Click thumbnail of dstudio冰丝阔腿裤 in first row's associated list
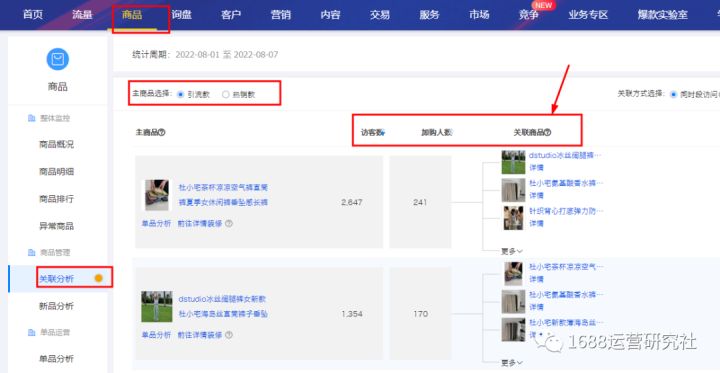Image resolution: width=720 pixels, height=373 pixels. [513, 162]
